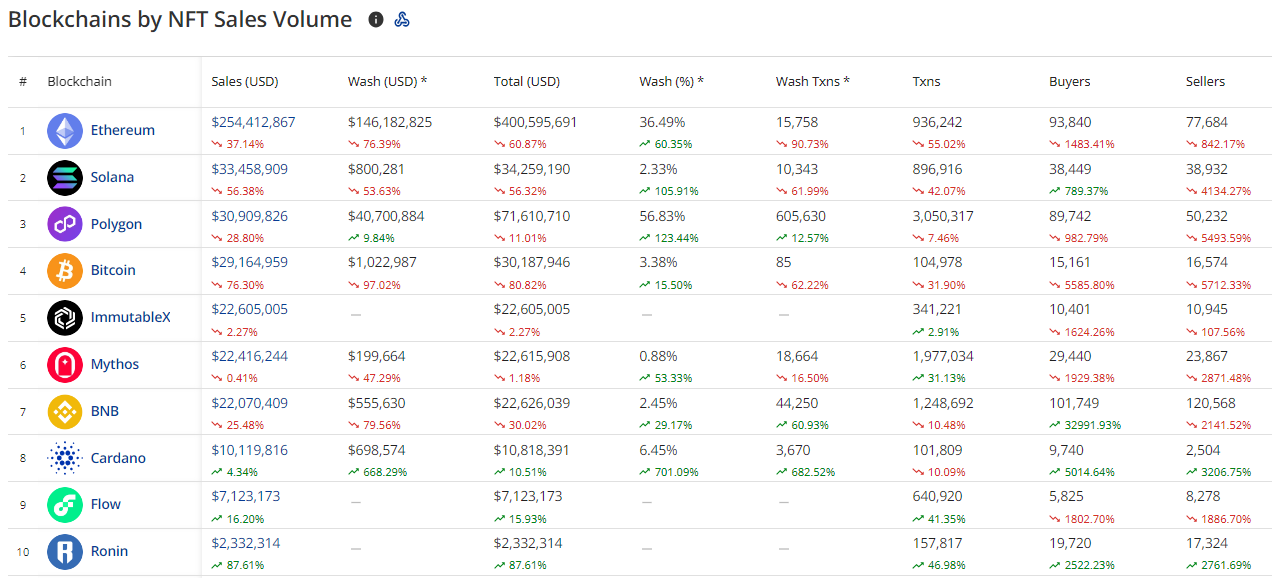
Task: Select Polygon wash txns 605,630
Action: [801, 216]
